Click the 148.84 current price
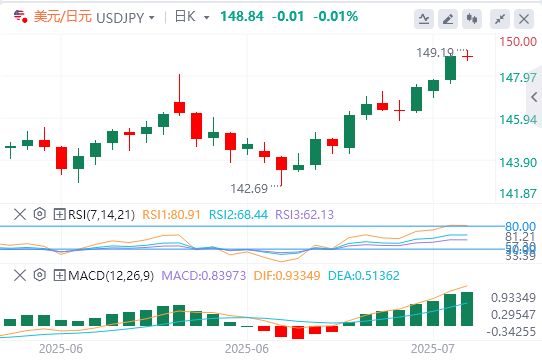The height and width of the screenshot is (361, 542). pos(242,16)
